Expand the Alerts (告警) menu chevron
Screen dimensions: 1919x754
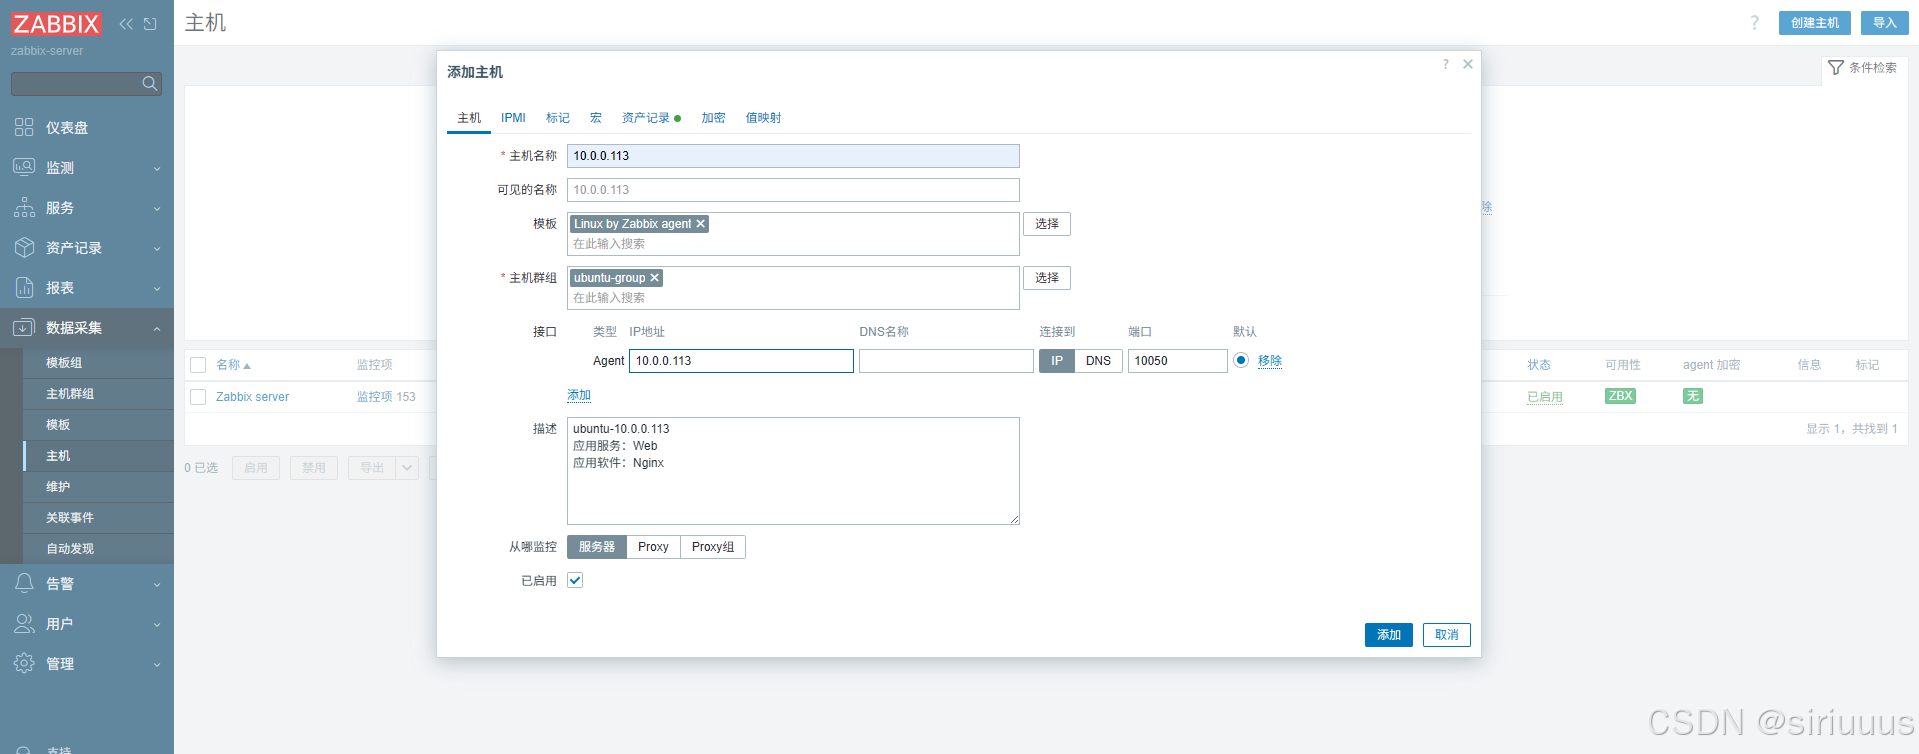[x=157, y=585]
